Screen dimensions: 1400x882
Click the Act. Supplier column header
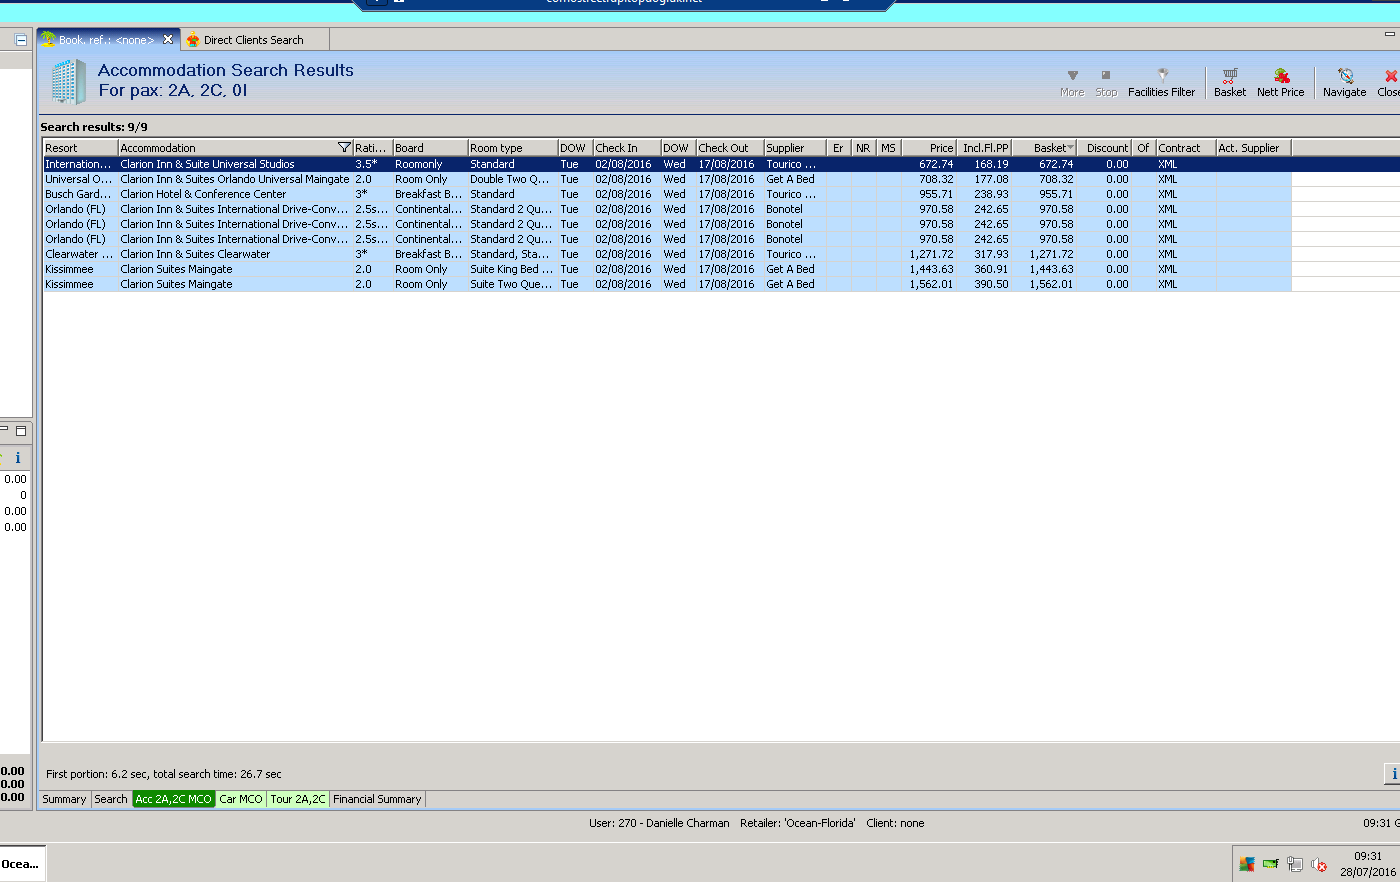pyautogui.click(x=1254, y=148)
